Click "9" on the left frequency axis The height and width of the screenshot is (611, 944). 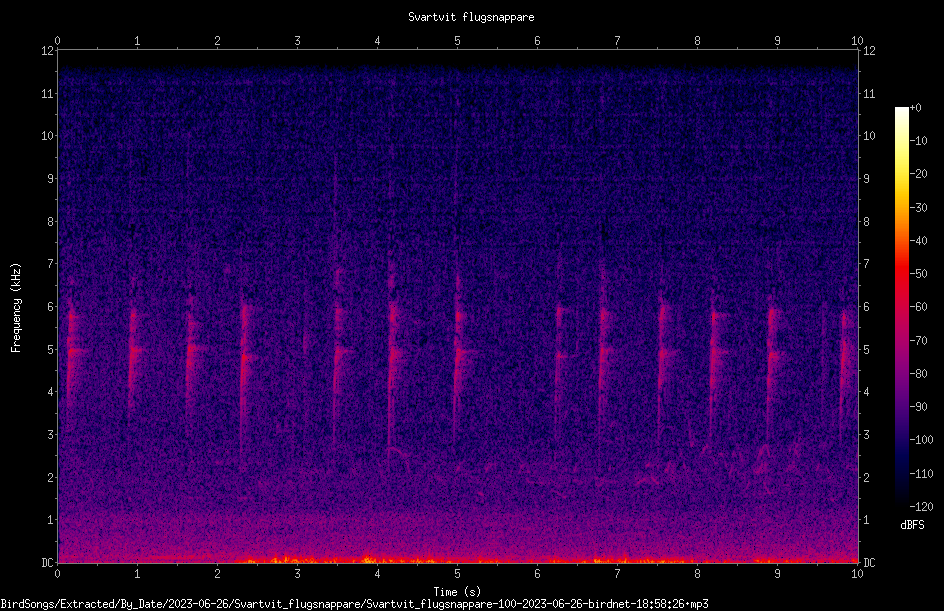click(x=51, y=179)
